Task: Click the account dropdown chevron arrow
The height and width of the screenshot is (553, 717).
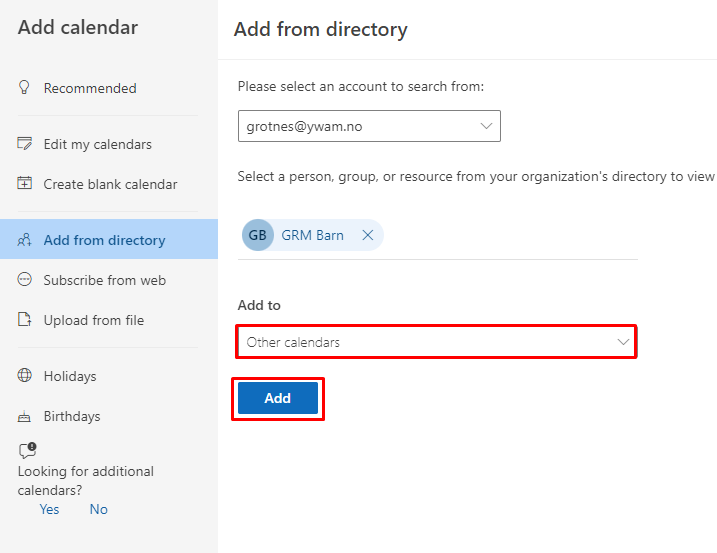Action: (x=487, y=126)
